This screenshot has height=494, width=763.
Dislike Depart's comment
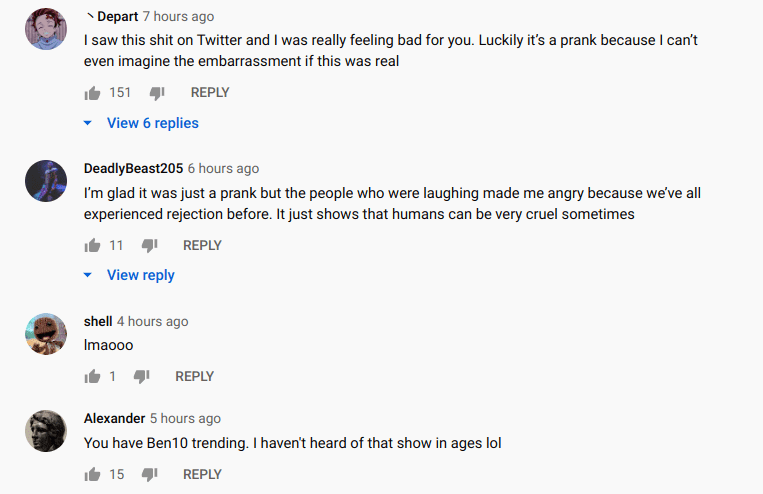point(156,93)
